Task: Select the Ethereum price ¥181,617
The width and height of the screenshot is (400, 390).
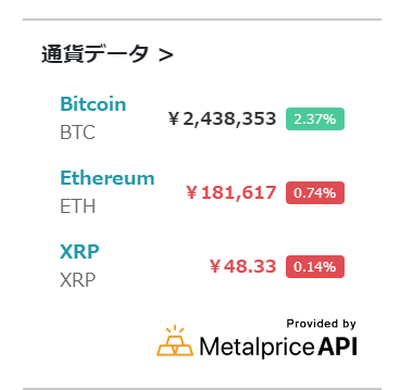Action: coord(231,193)
